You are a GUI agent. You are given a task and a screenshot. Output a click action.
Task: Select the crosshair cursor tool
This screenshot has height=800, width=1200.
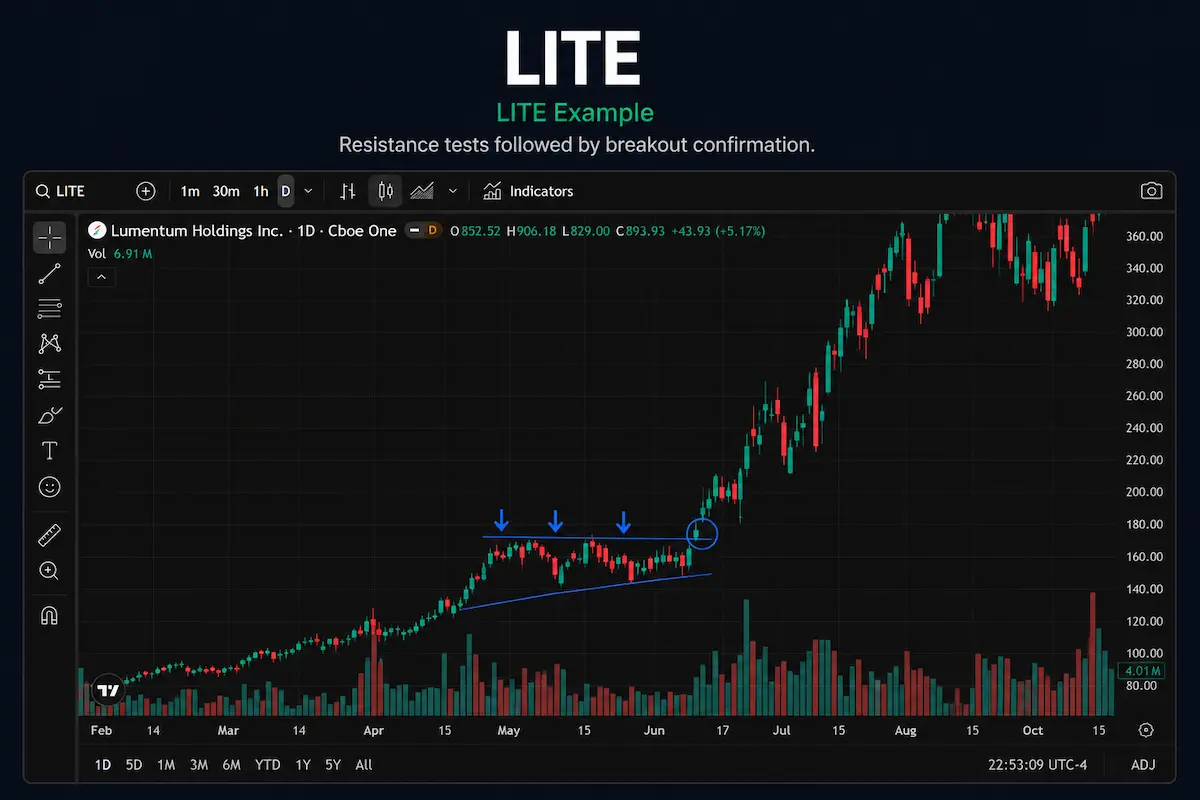click(49, 237)
